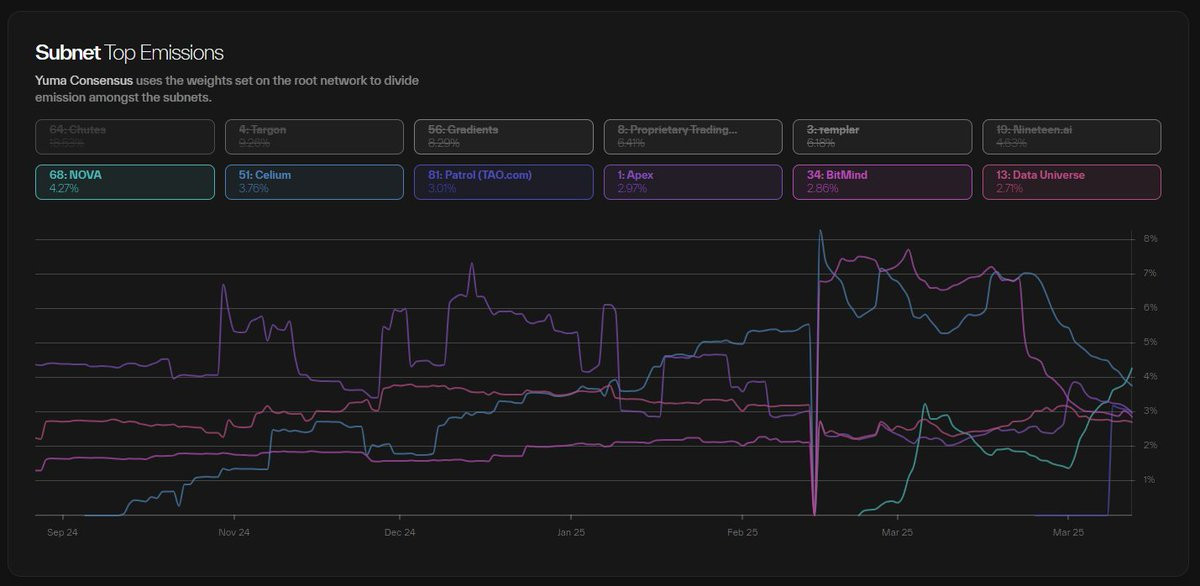Click the Feb 25 x-axis label
Screen dimensions: 1200x586
tap(743, 533)
